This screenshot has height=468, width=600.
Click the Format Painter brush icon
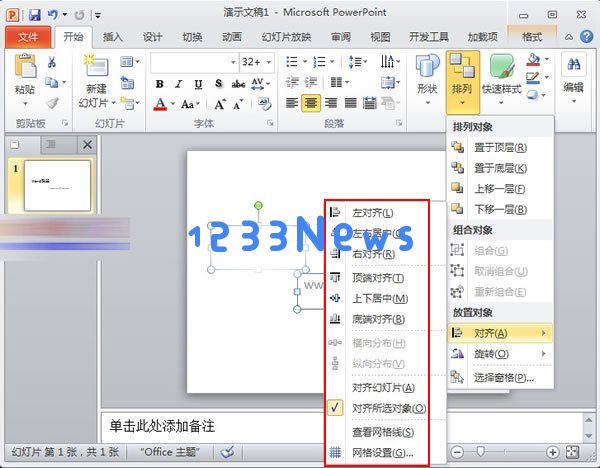point(52,103)
